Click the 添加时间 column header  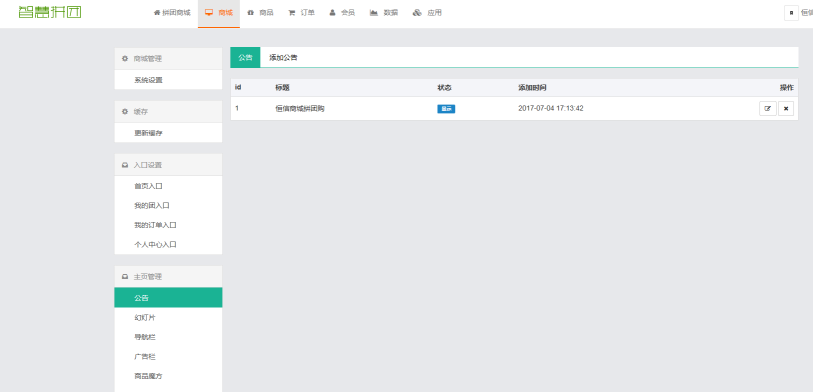[532, 88]
